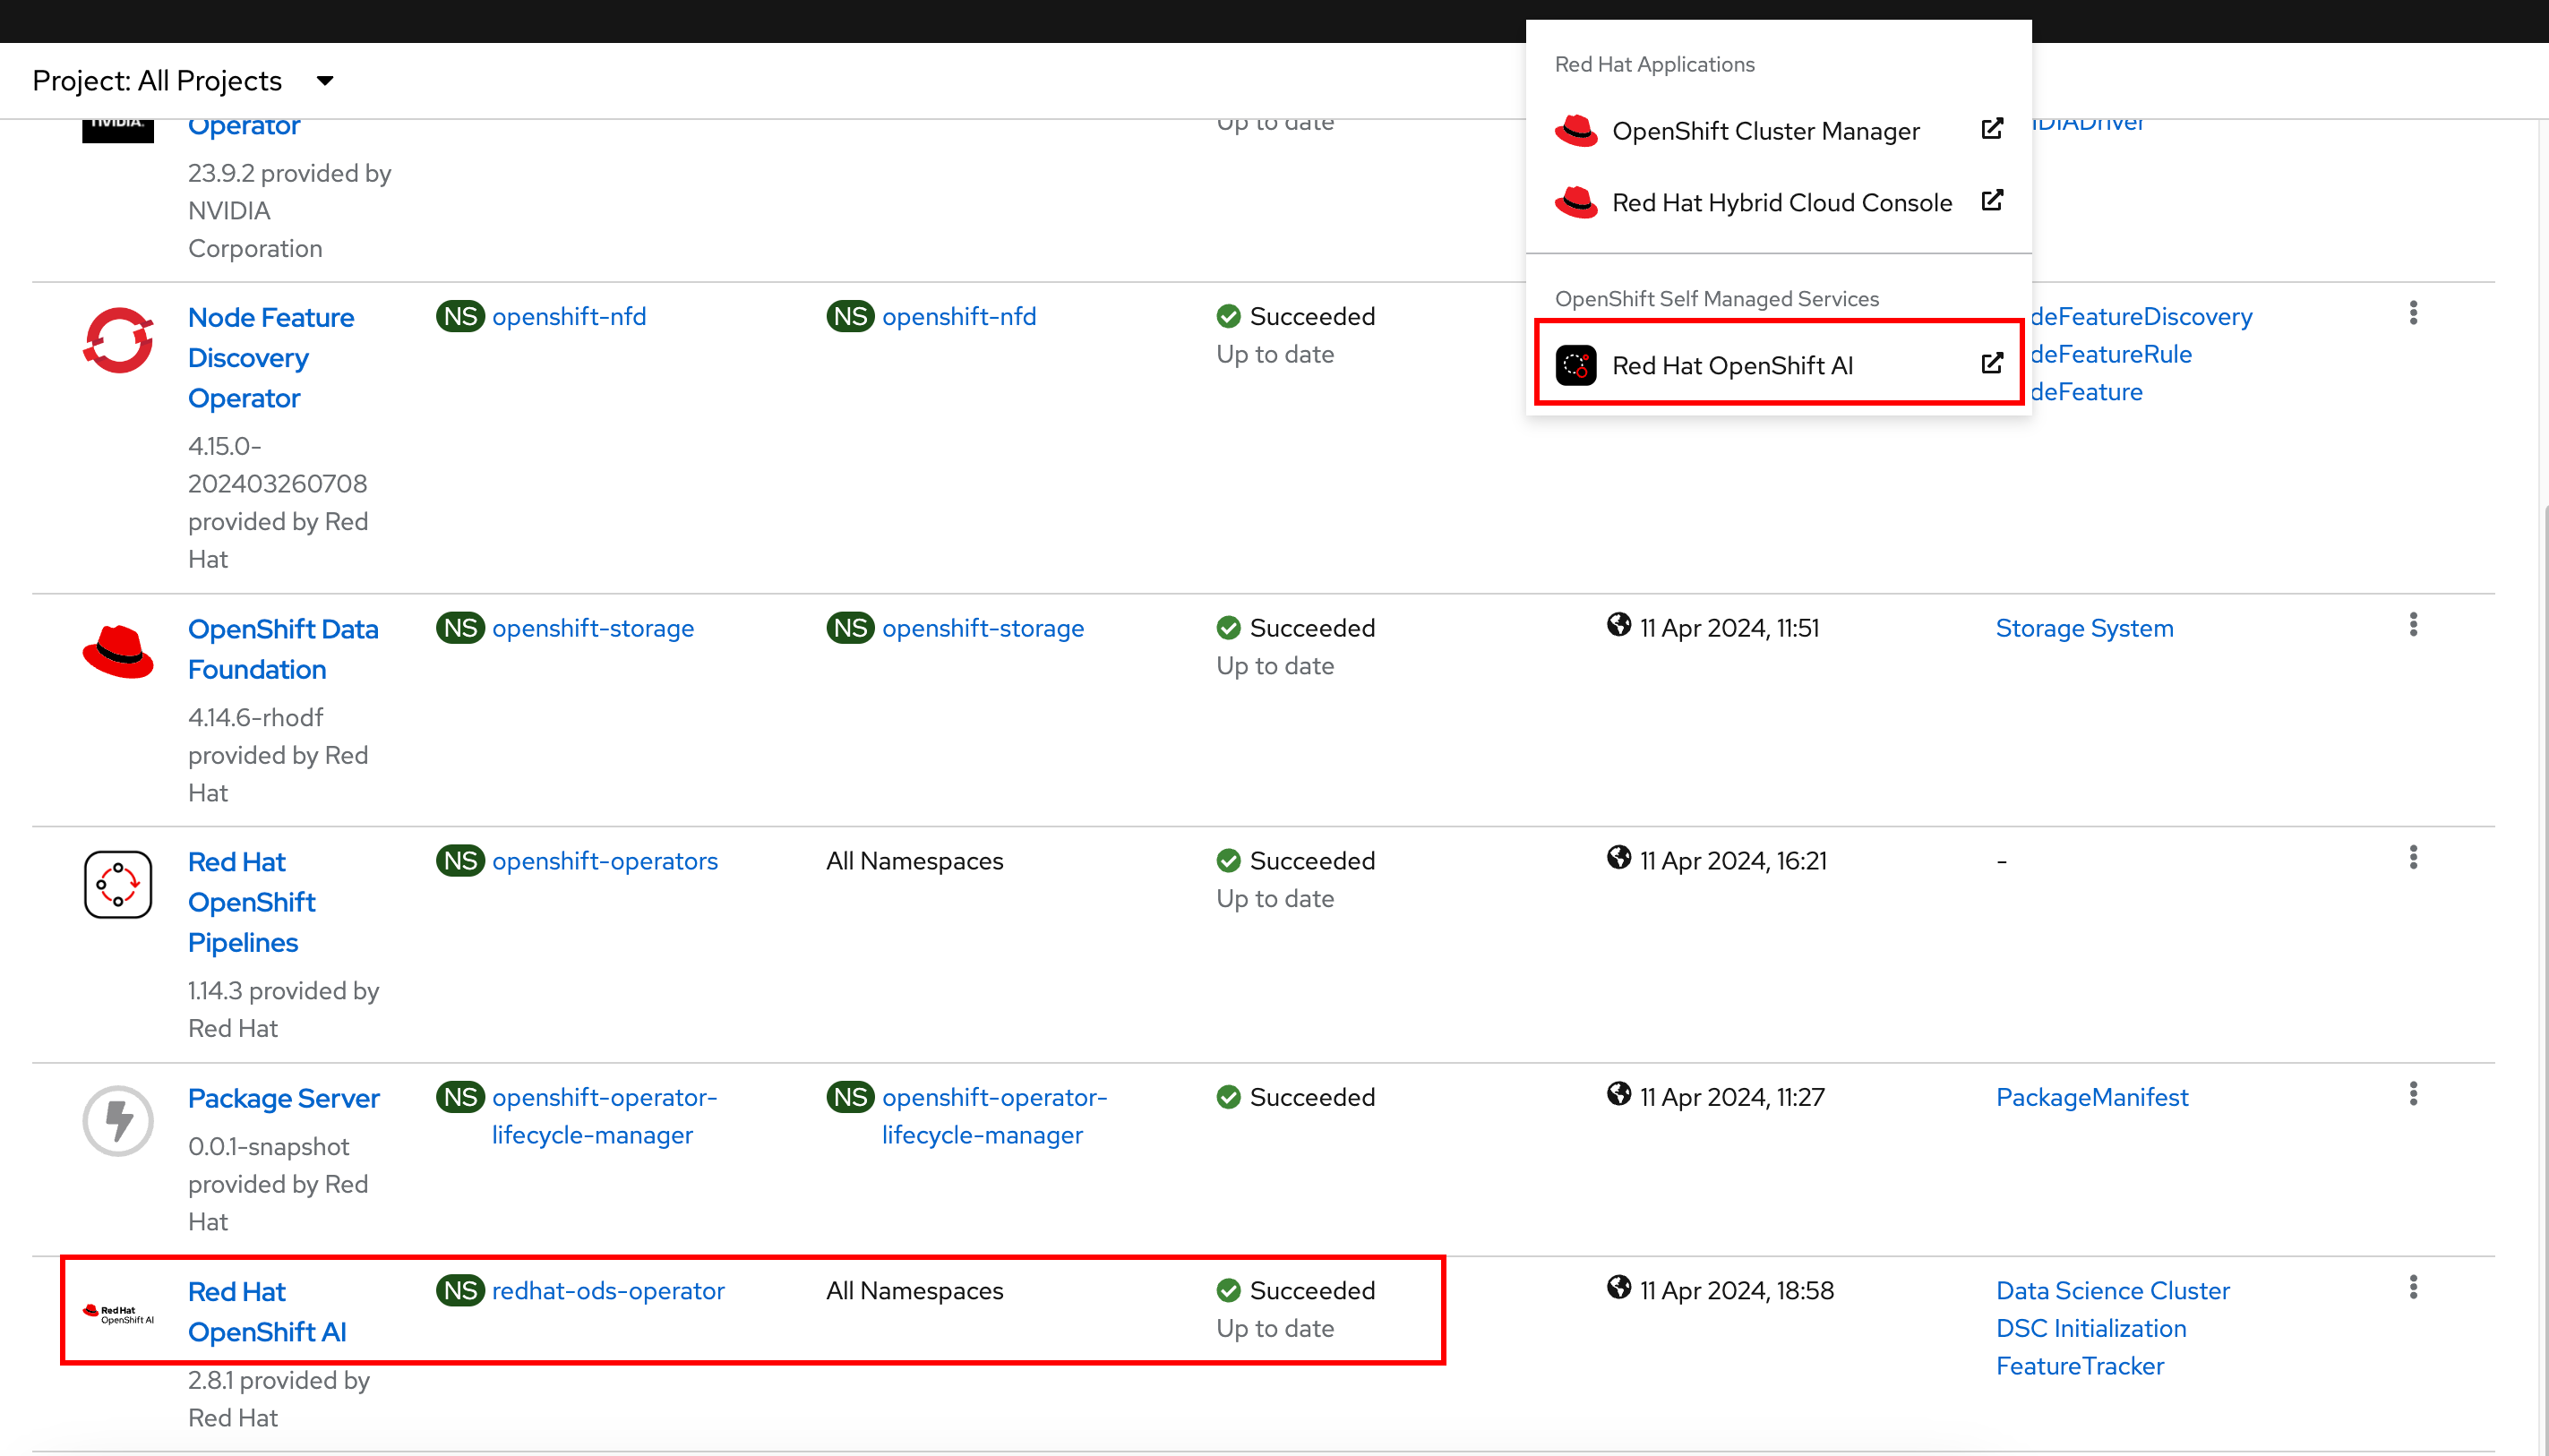Screen dimensions: 2549x1456
Task: Open kebab menu for Red Hat OpenShift AI row
Action: (x=2413, y=1287)
